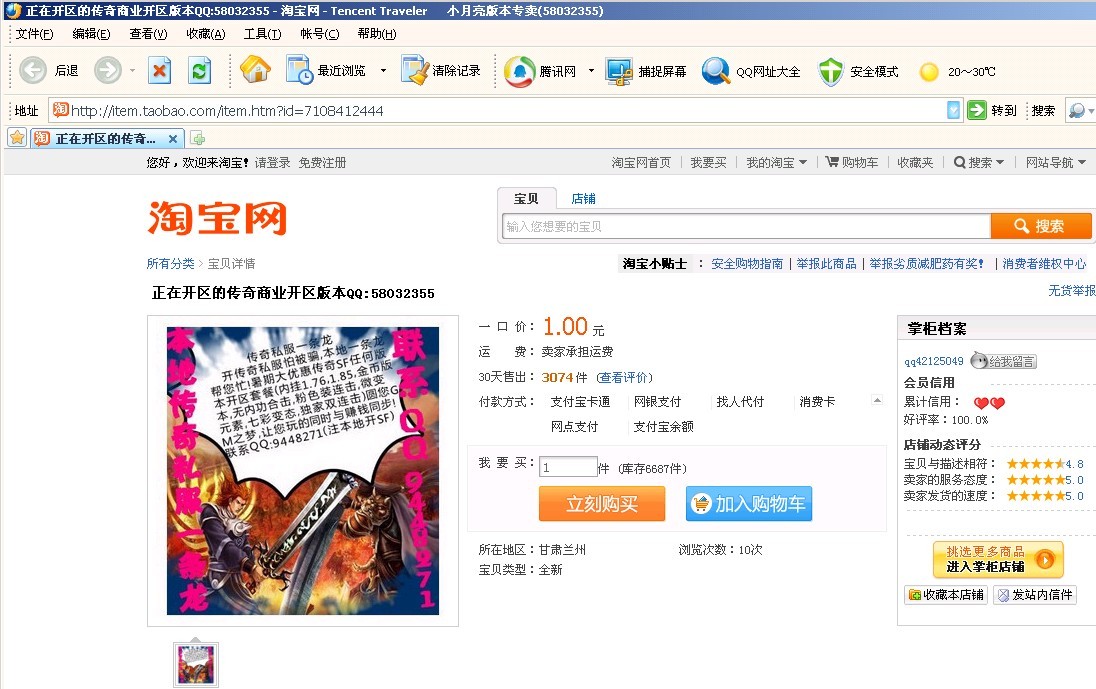Open the recent browsing history icon
Image resolution: width=1096 pixels, height=689 pixels.
pyautogui.click(x=300, y=71)
